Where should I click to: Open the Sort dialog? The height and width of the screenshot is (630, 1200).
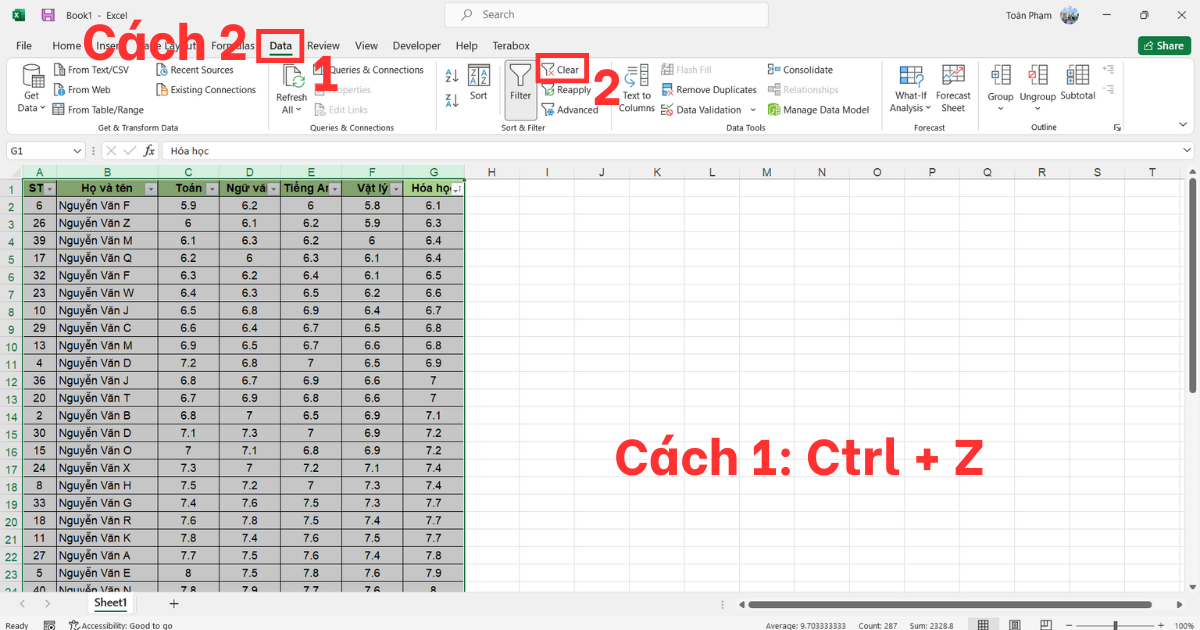click(x=479, y=82)
